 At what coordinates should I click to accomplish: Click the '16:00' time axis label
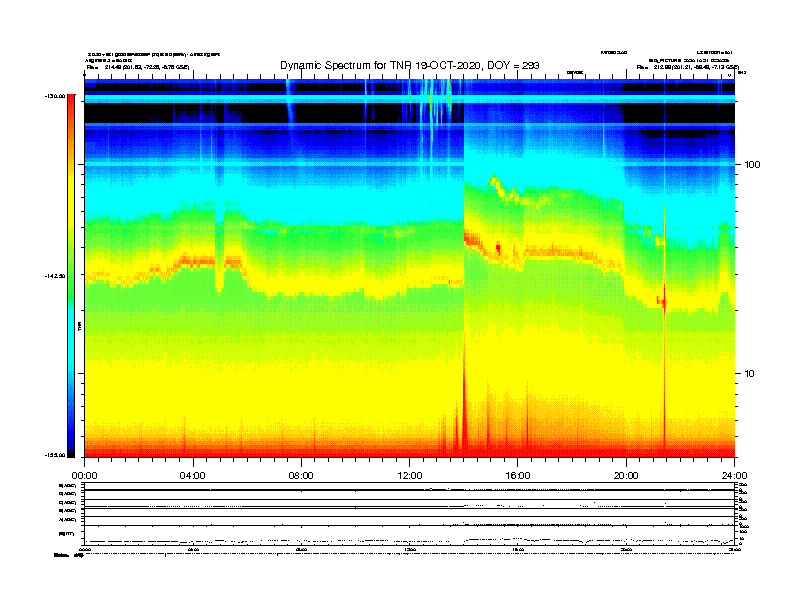click(518, 476)
